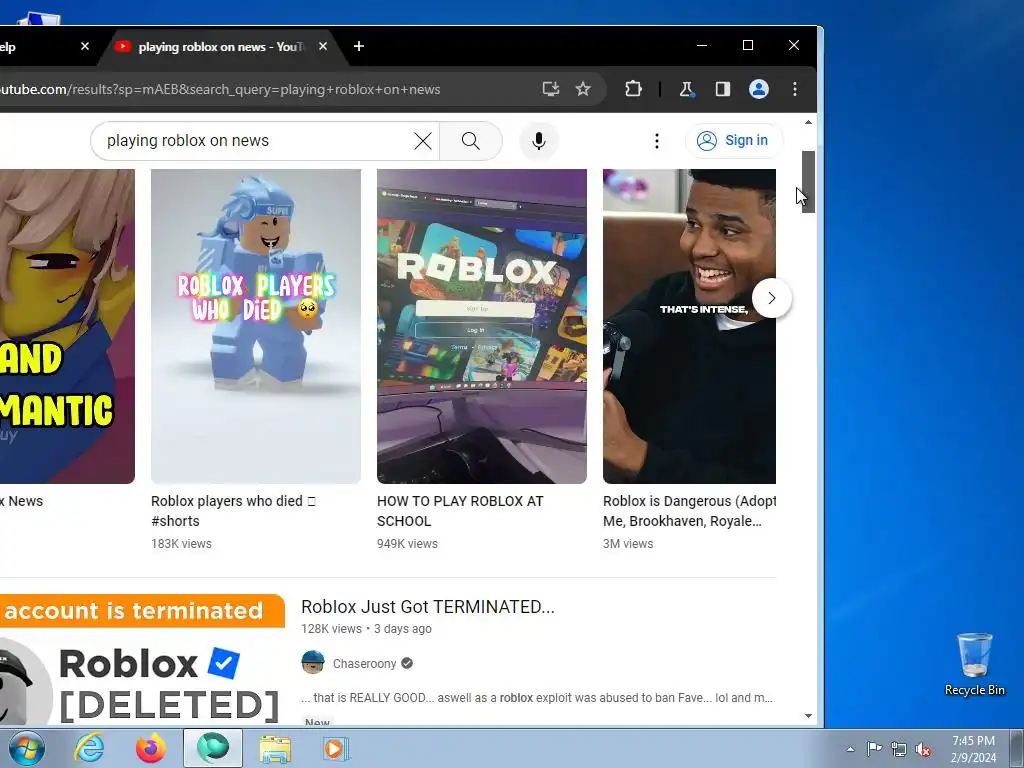
Task: Maximize the browser window
Action: coord(748,45)
